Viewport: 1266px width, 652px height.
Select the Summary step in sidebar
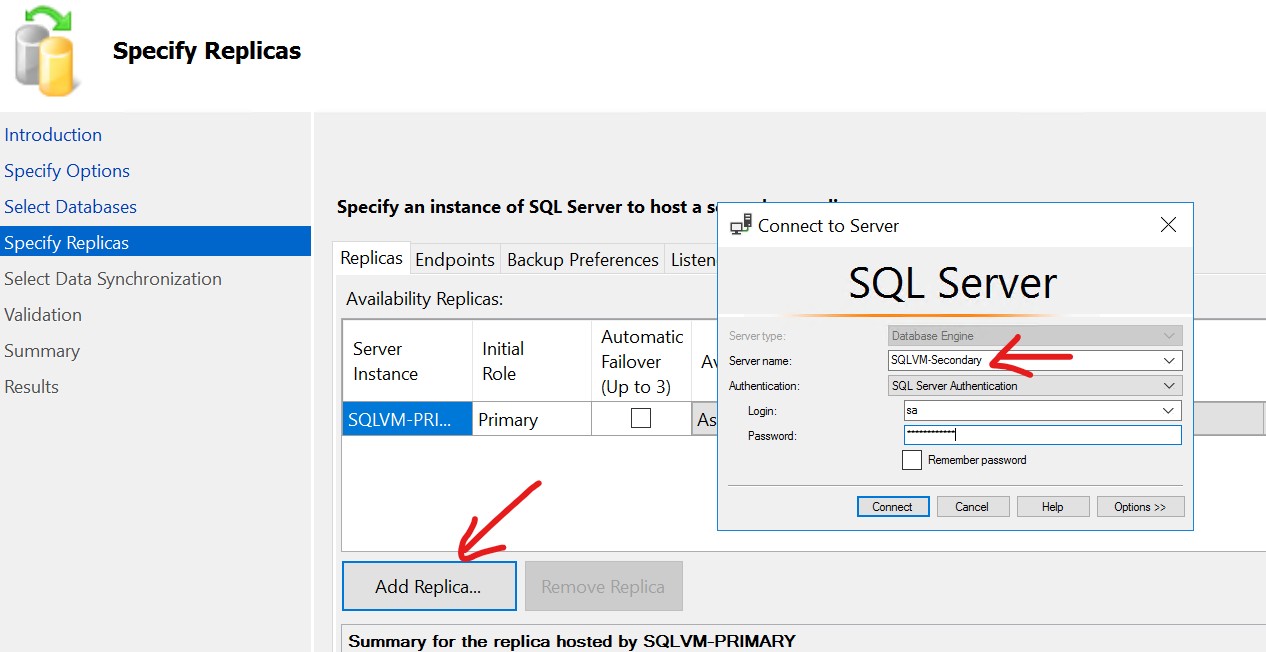(x=42, y=351)
